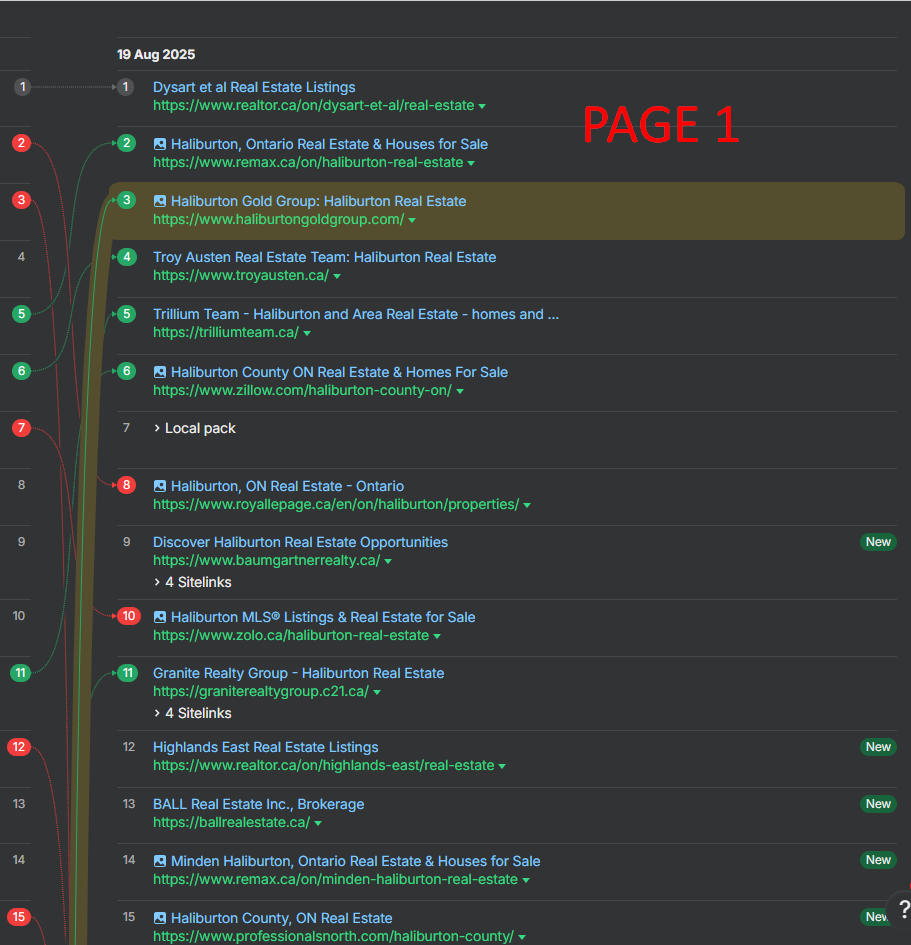Click green position 2 badge beside the remax.ca haliburton-real-estate result
Screen dimensions: 911x945
[x=126, y=143]
